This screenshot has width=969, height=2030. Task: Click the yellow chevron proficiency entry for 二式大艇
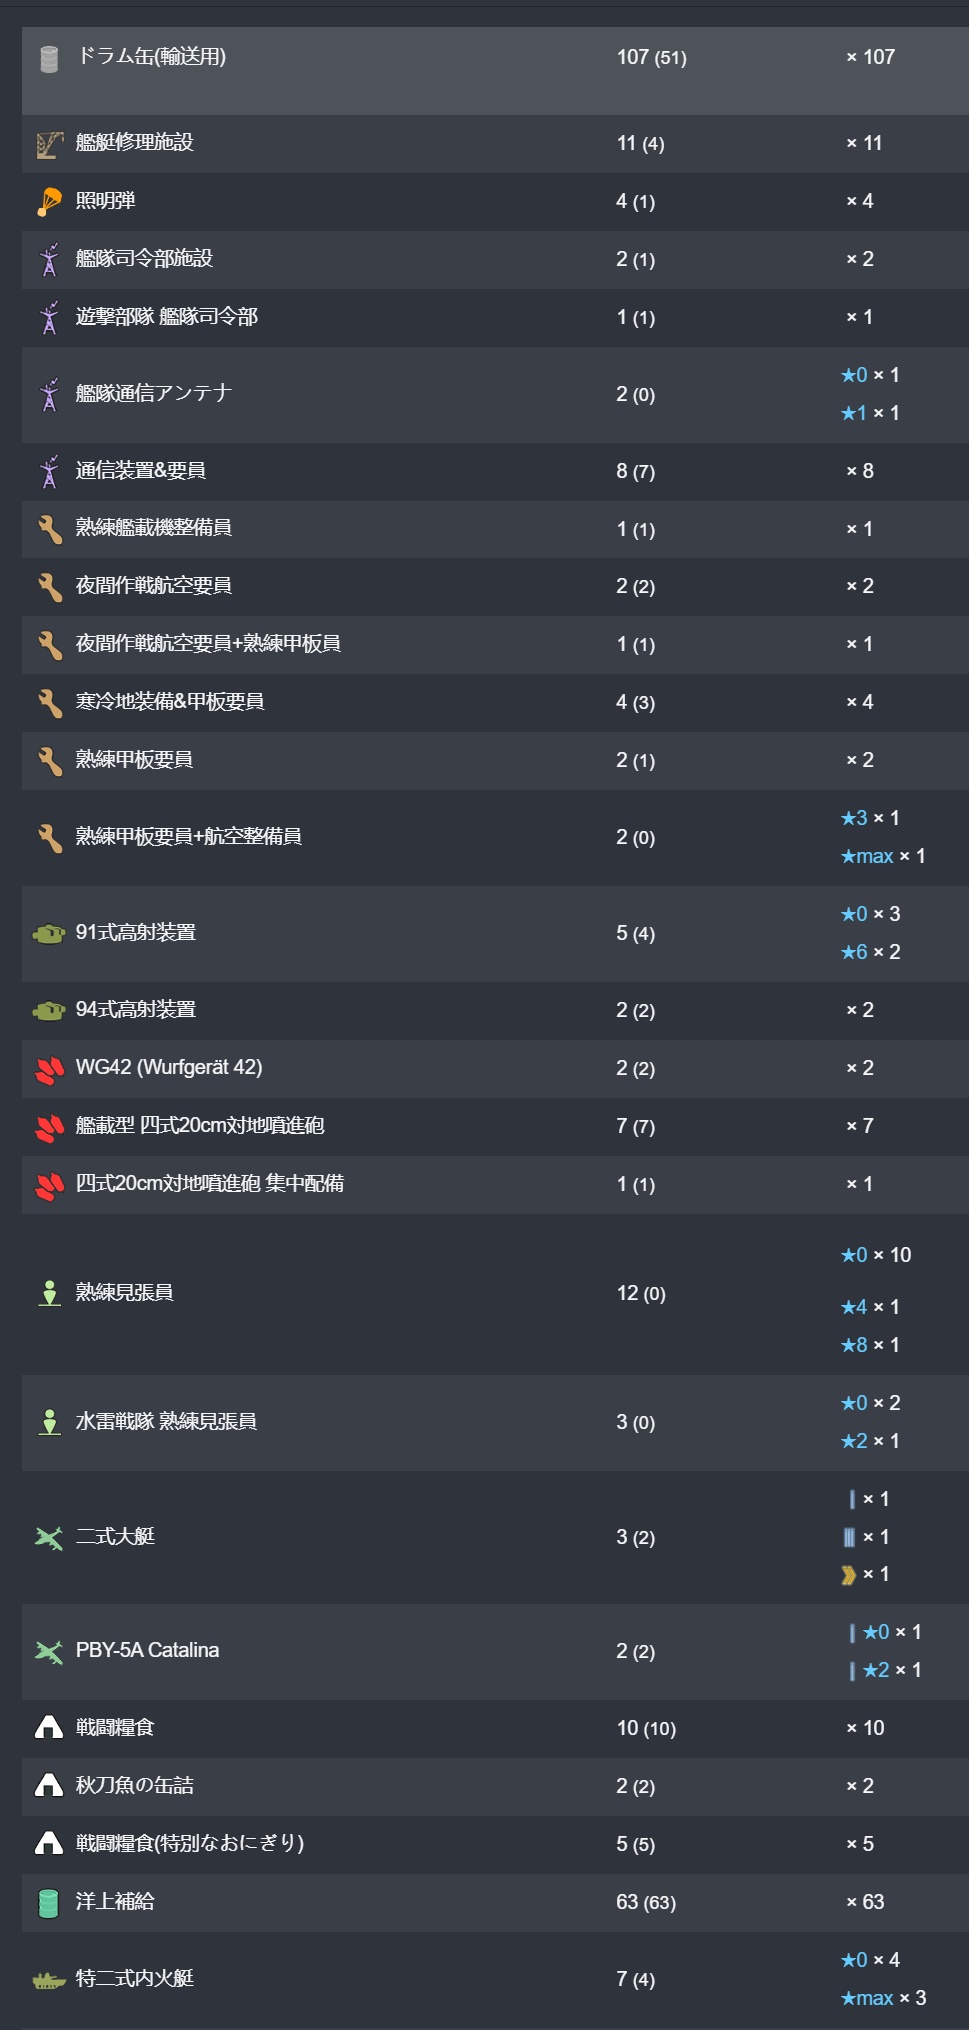pyautogui.click(x=866, y=1575)
